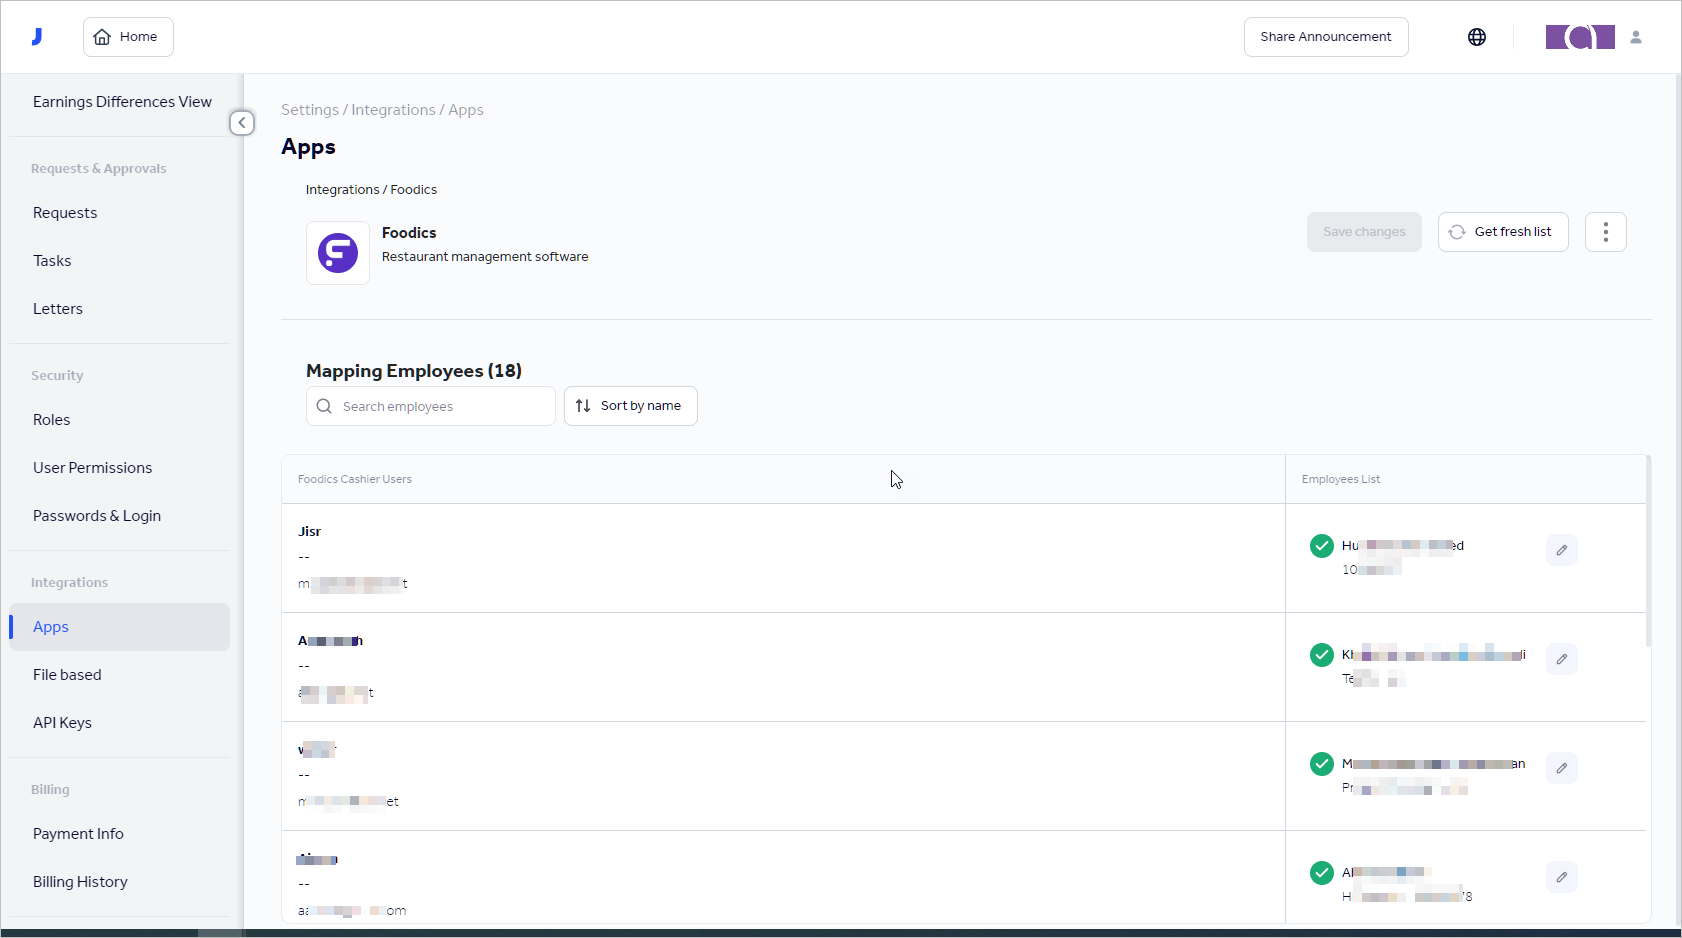
Task: Edit the employee mapping for Jisr row
Action: coord(1561,550)
